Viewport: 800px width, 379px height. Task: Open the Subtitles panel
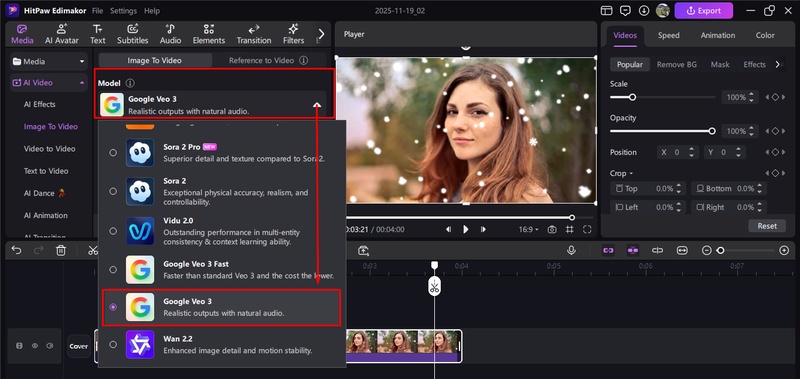coord(133,34)
